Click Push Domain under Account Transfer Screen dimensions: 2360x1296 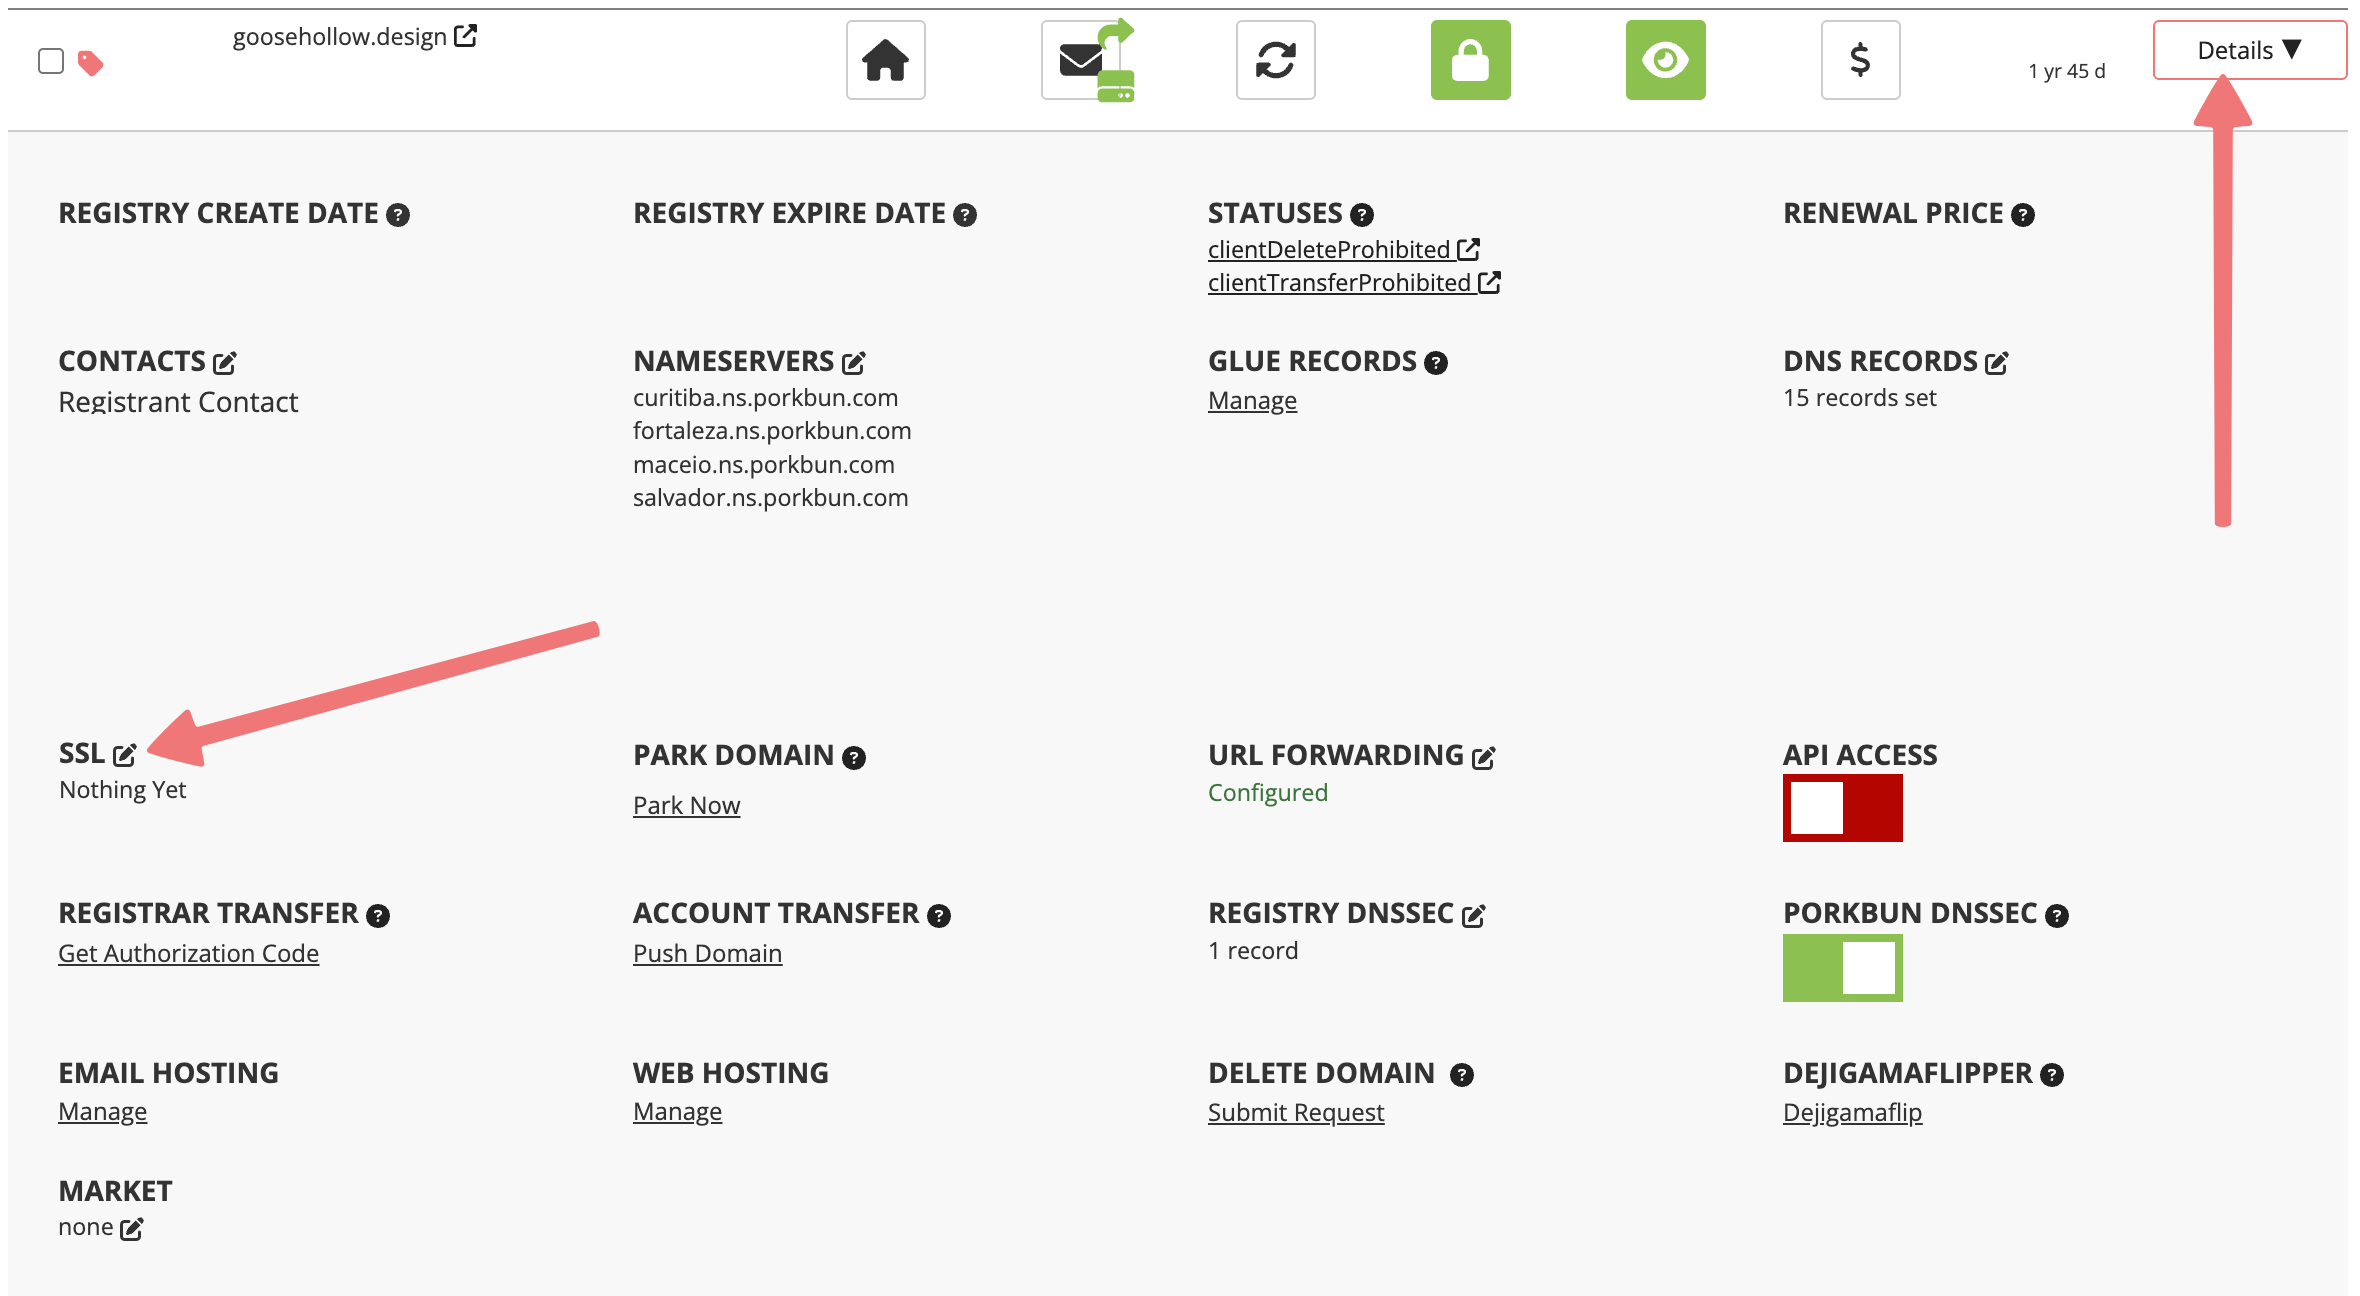coord(706,953)
